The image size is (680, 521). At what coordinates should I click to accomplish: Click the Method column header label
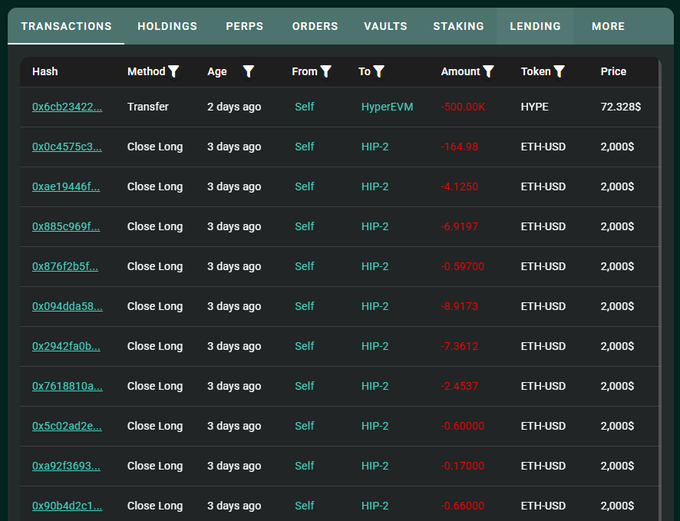pos(146,71)
